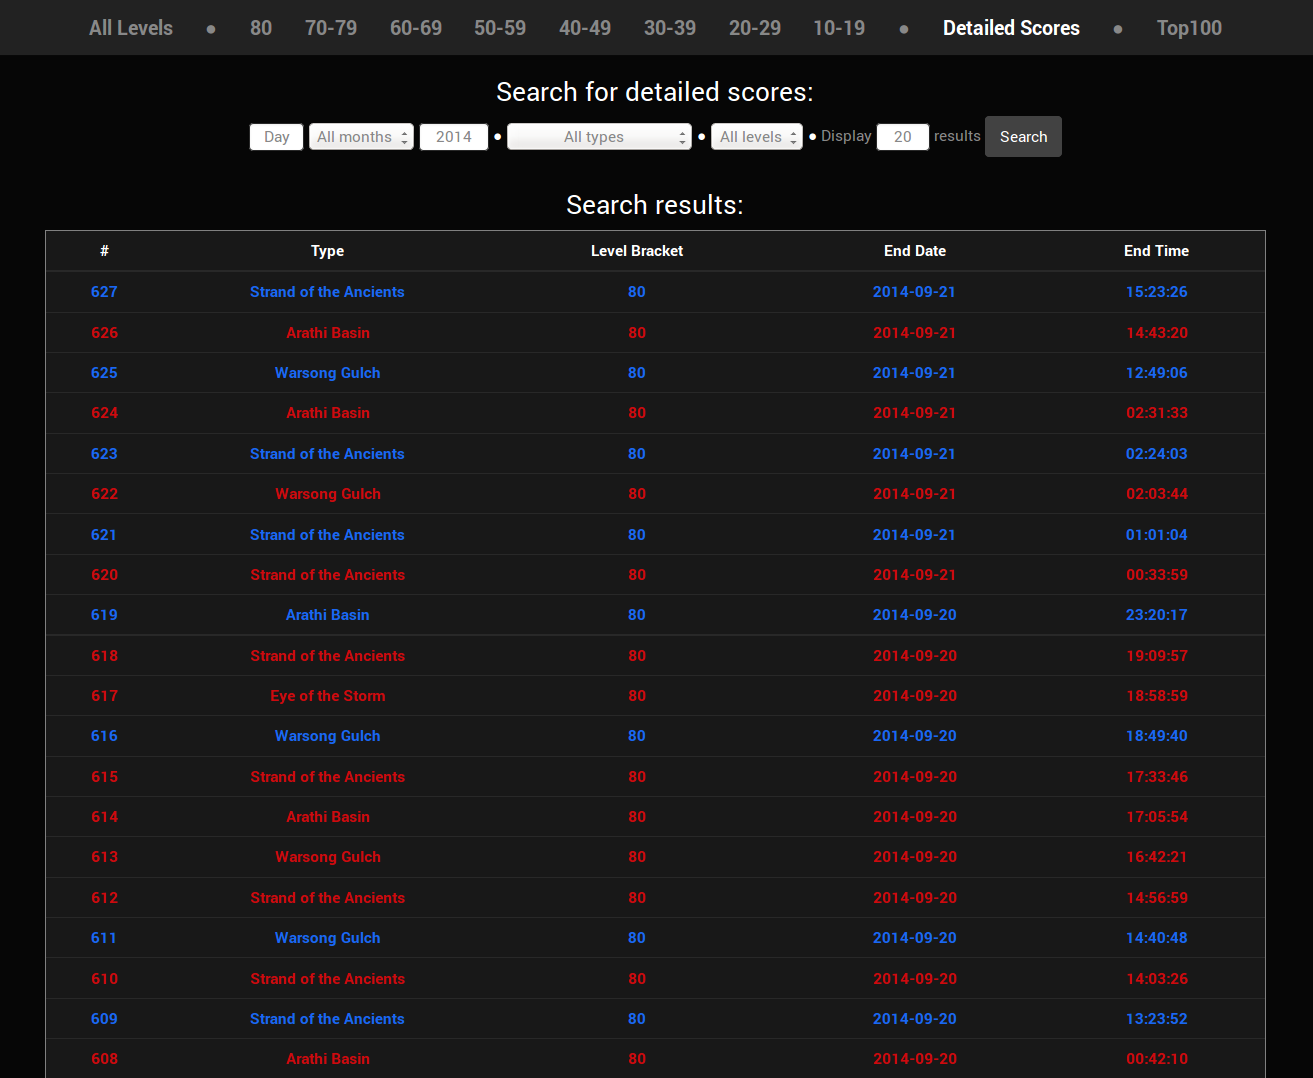Click end time 18:58:59

[1157, 696]
